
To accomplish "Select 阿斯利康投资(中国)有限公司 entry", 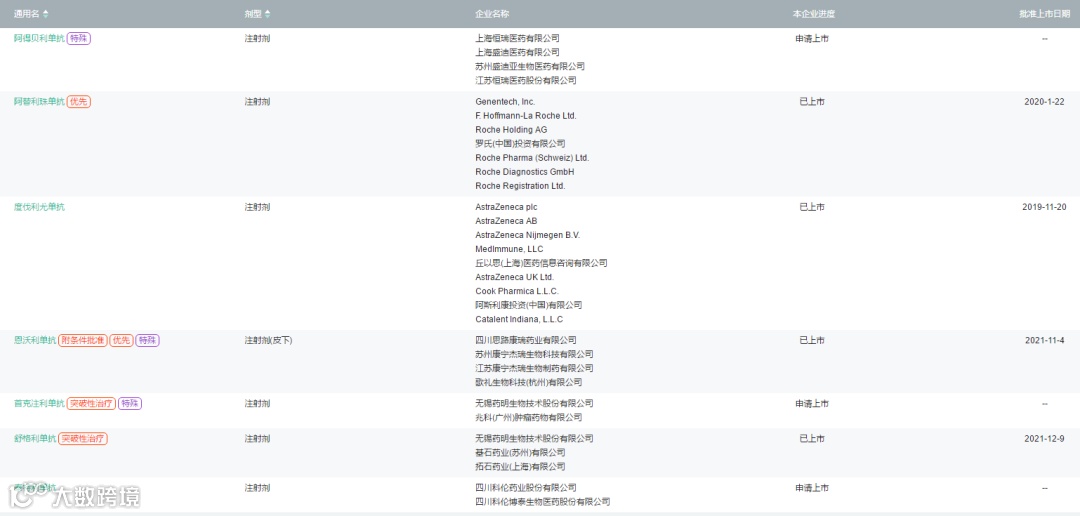I will 528,305.
